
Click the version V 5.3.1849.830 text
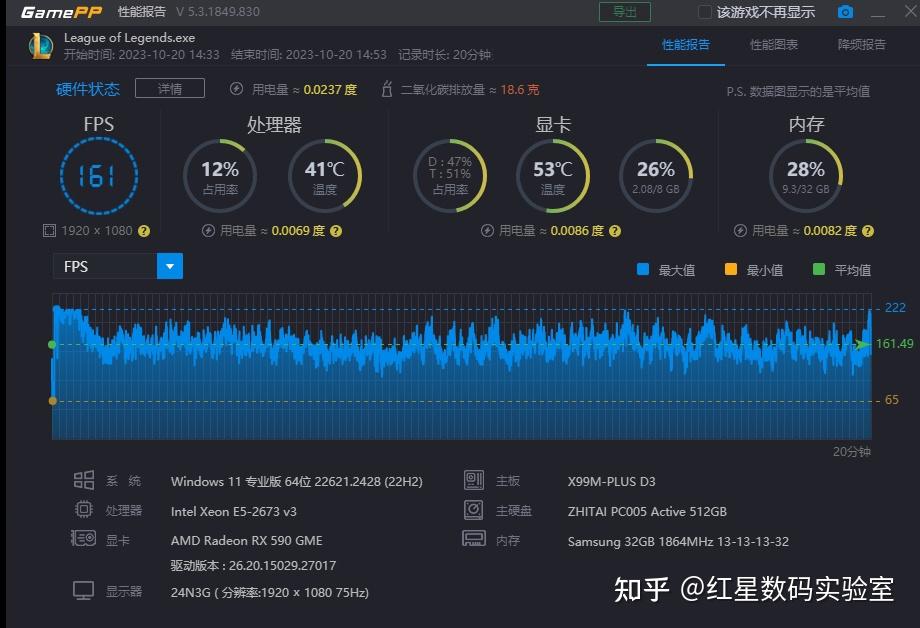click(x=218, y=12)
